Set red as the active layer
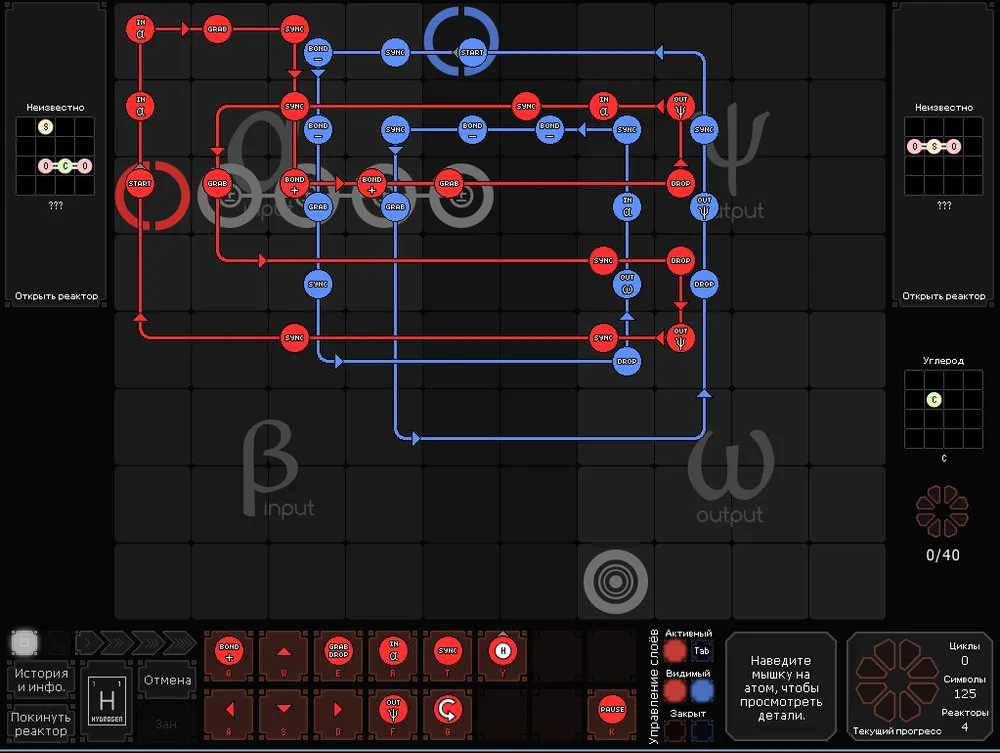 pos(675,651)
